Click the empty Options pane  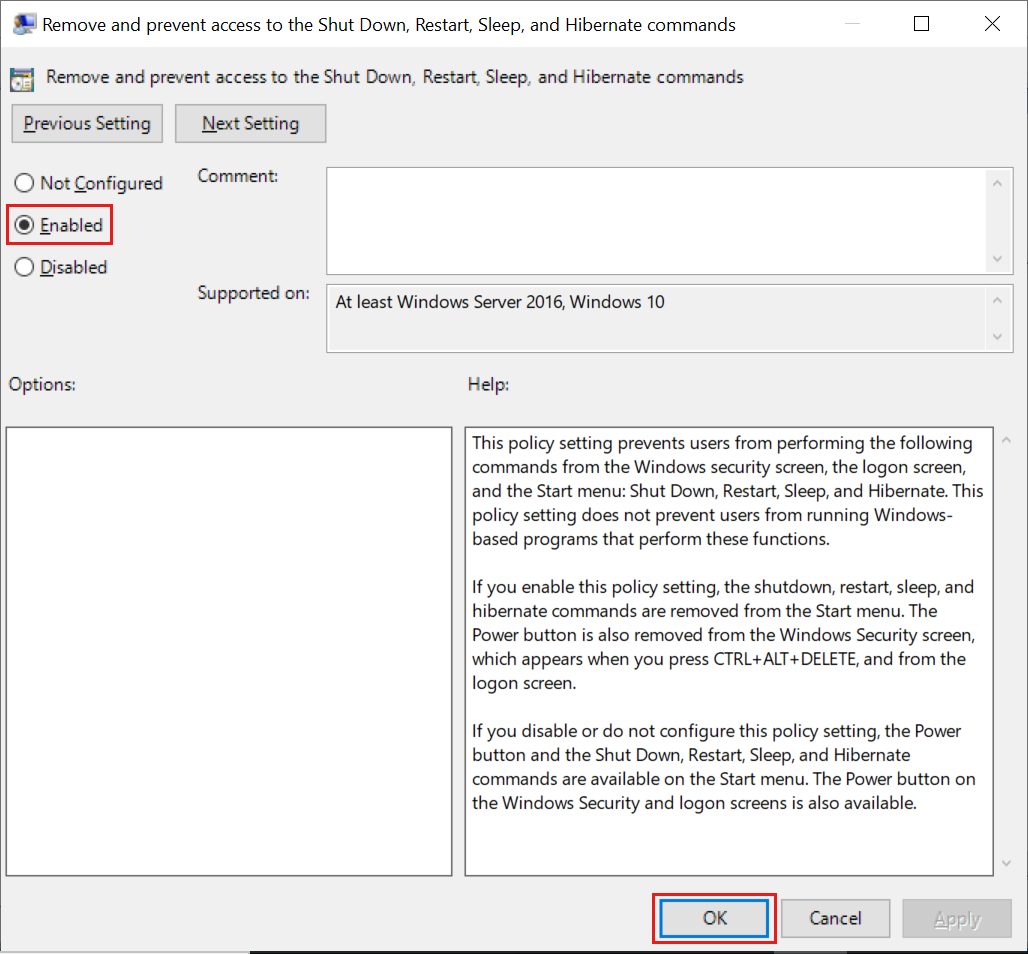[229, 651]
